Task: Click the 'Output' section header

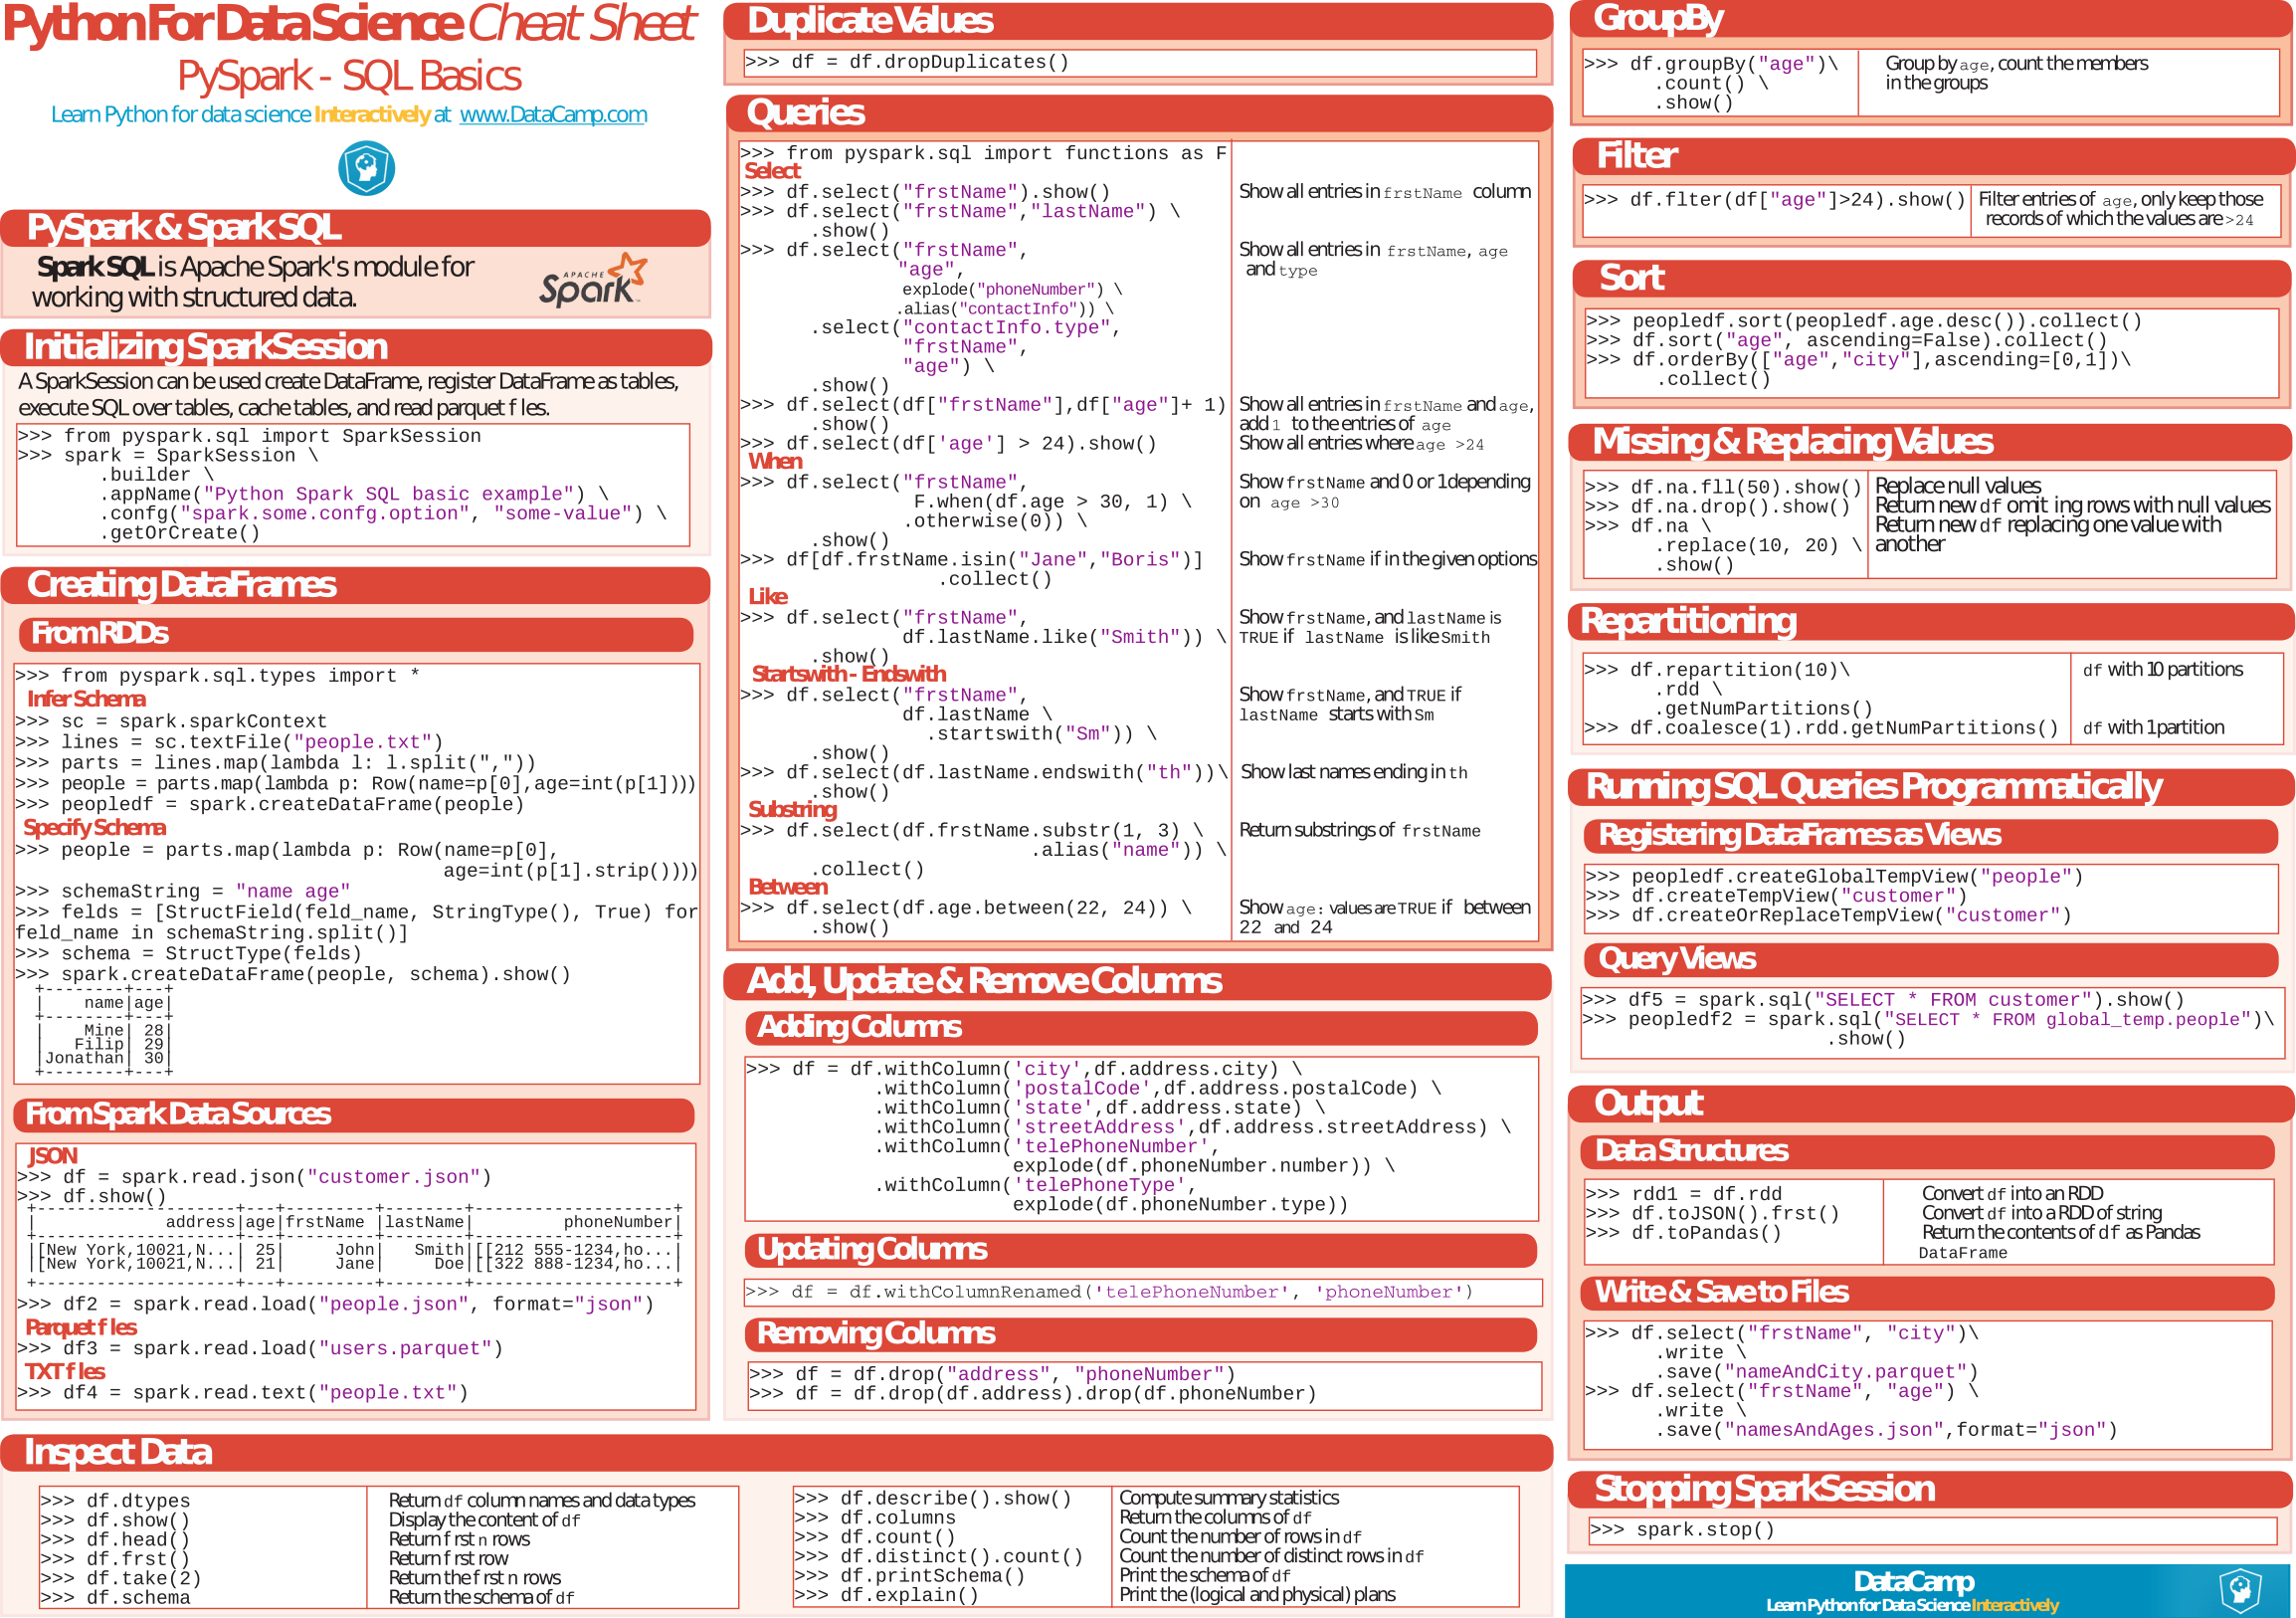Action: point(1931,1104)
